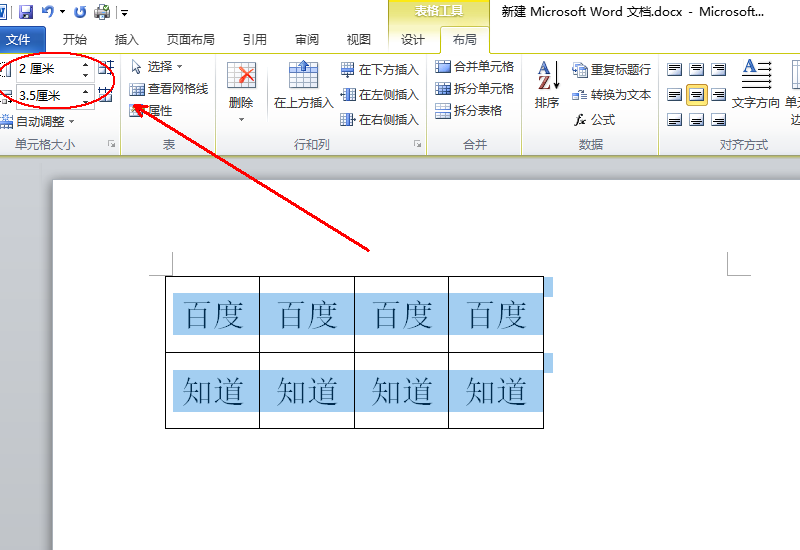Align cell text middle left

[674, 94]
